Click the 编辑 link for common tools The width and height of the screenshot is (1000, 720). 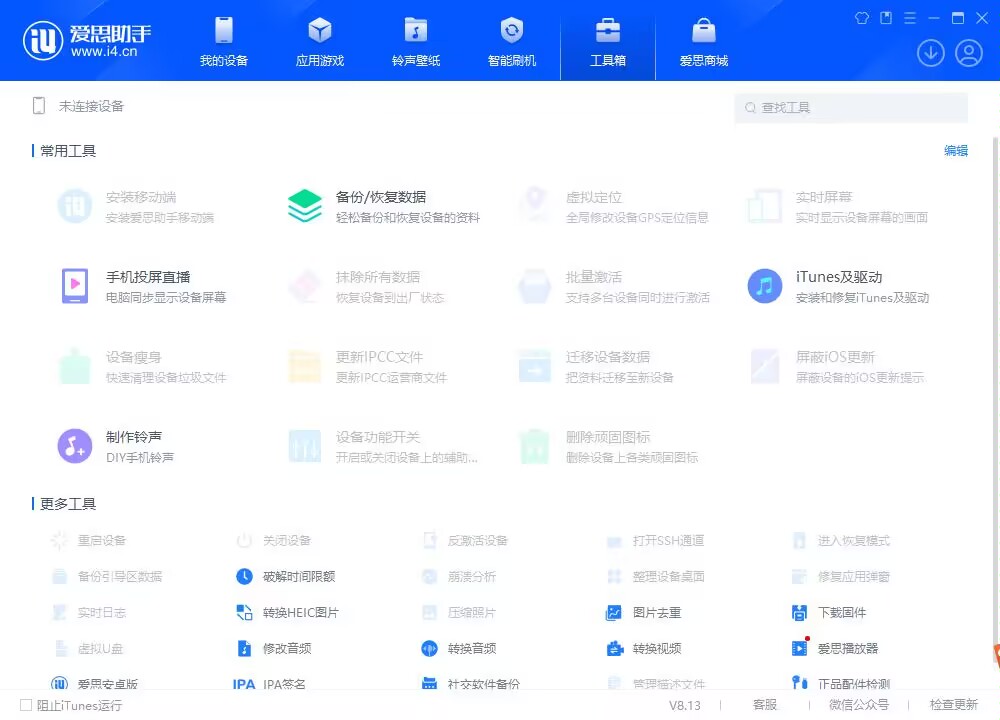click(x=956, y=151)
